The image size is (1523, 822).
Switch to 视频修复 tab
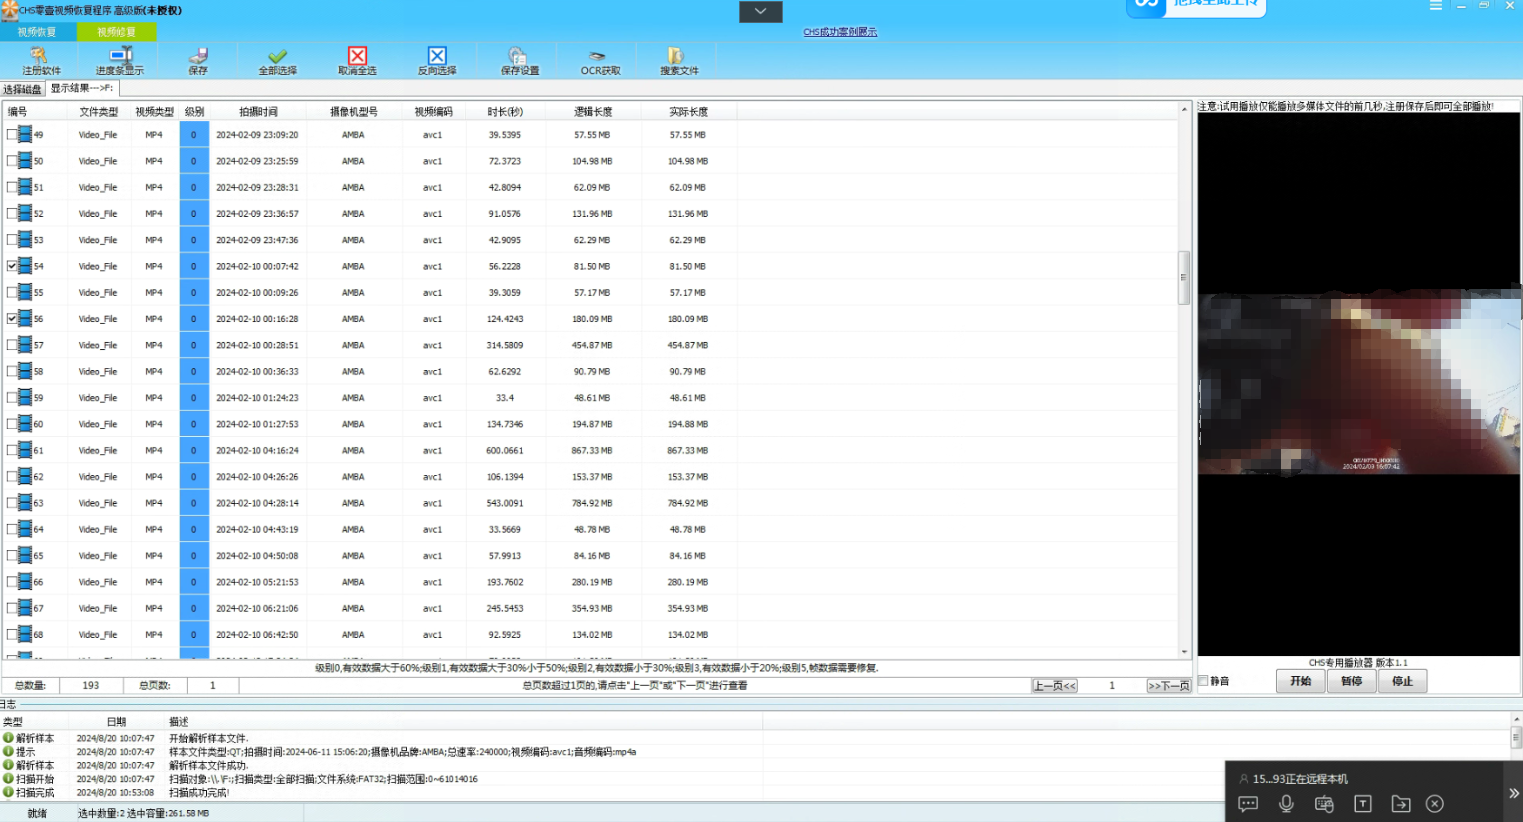(116, 32)
